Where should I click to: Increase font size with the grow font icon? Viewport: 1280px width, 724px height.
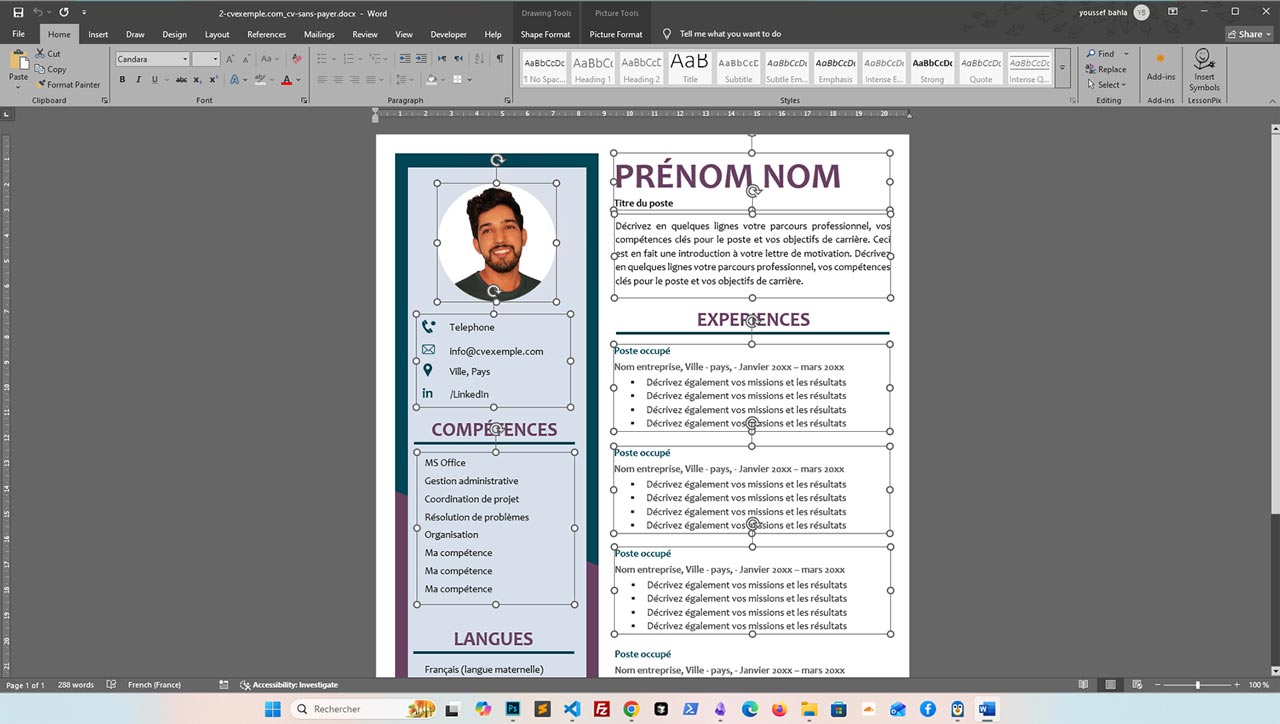[229, 59]
